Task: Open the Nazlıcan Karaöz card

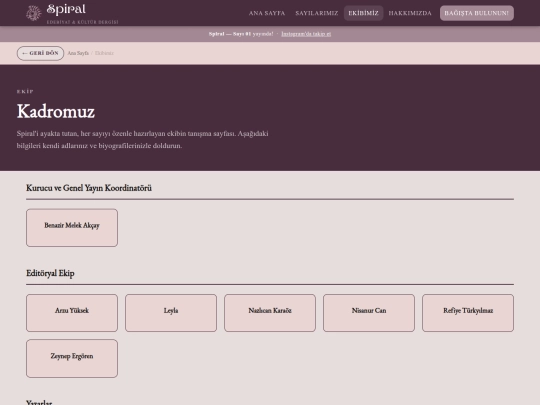Action: click(270, 313)
